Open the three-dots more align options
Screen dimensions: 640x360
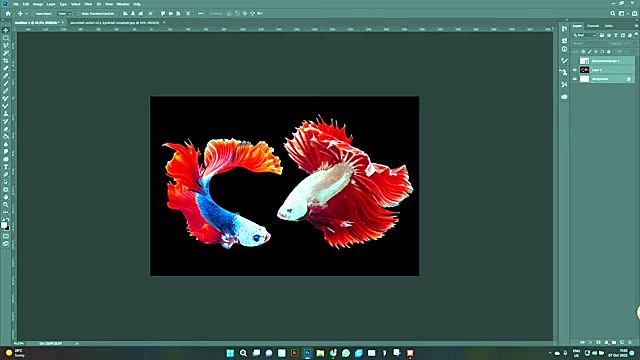(x=200, y=13)
